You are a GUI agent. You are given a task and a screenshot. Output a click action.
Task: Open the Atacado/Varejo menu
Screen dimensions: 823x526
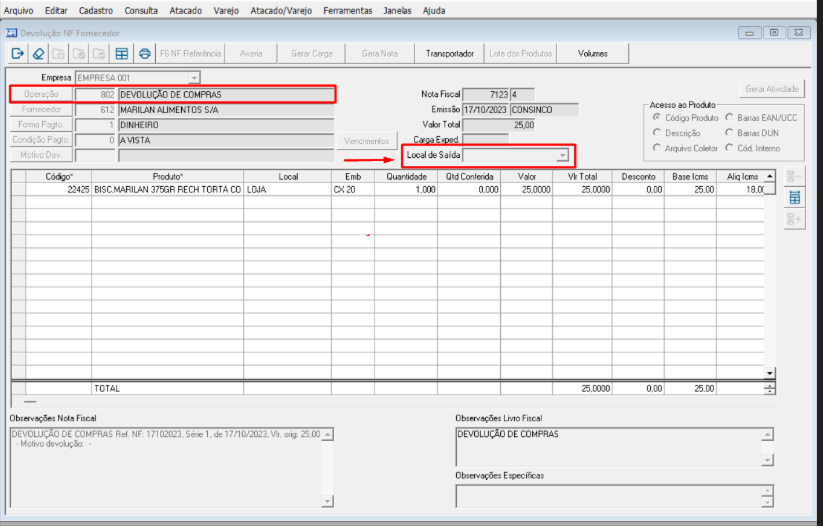pyautogui.click(x=281, y=10)
